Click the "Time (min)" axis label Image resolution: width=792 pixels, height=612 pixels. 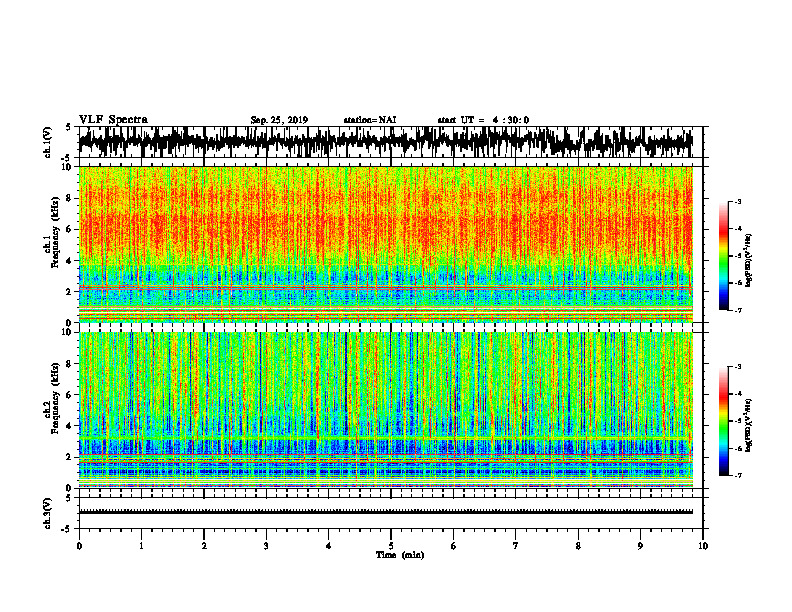pyautogui.click(x=400, y=555)
